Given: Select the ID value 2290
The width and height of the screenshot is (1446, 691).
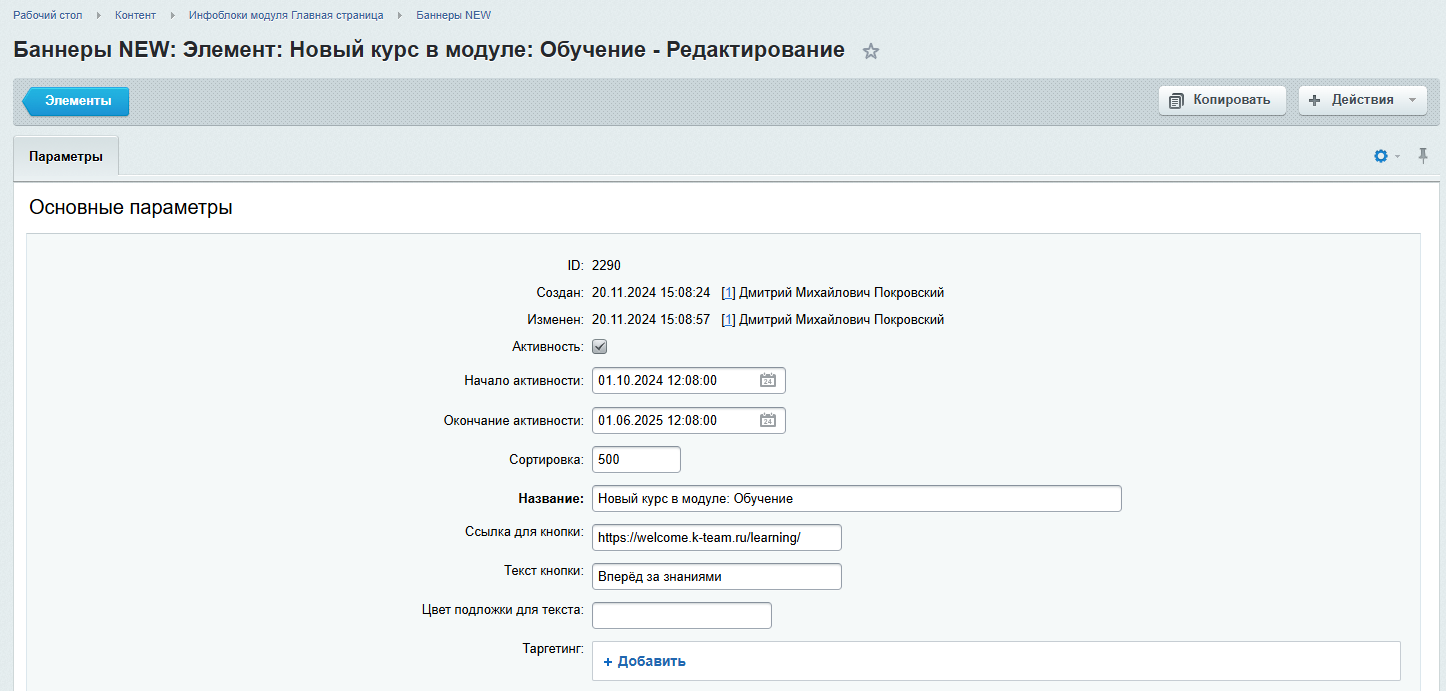Looking at the screenshot, I should pyautogui.click(x=607, y=266).
